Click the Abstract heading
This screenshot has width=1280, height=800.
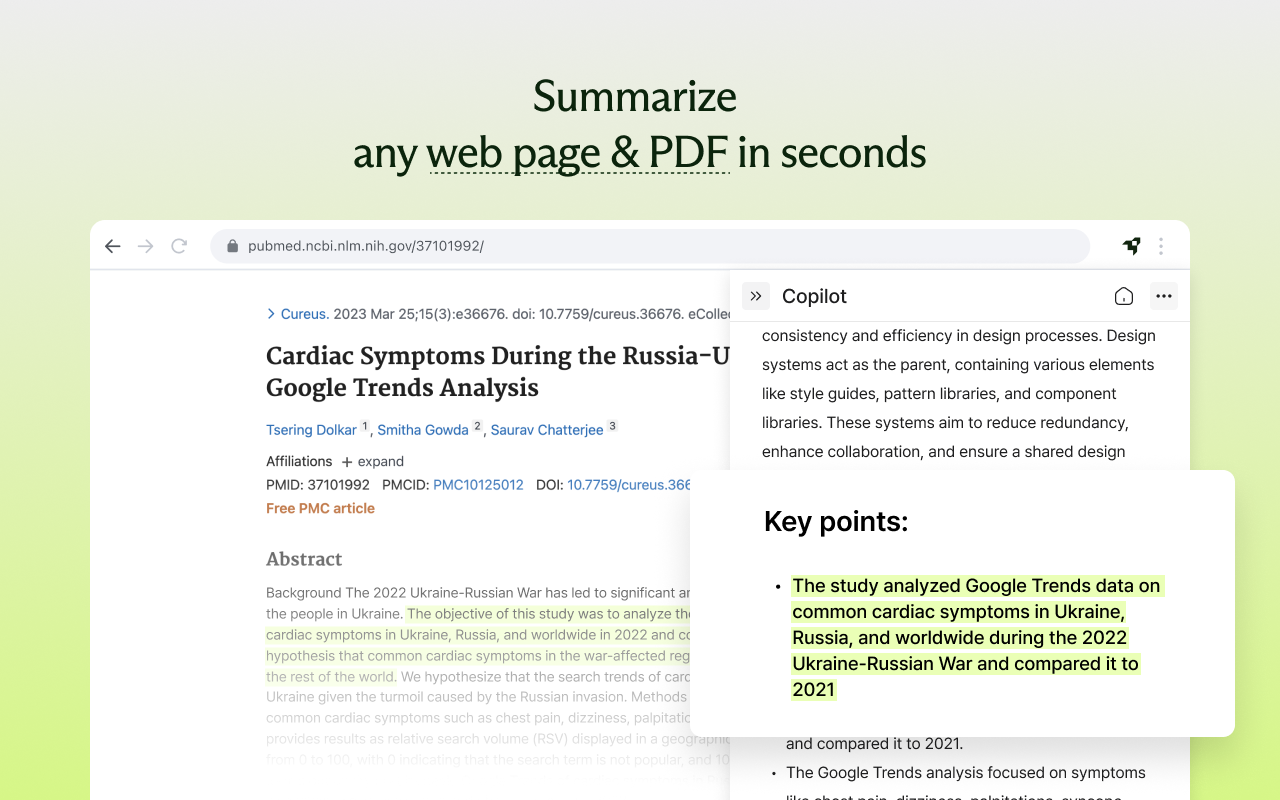click(x=304, y=559)
